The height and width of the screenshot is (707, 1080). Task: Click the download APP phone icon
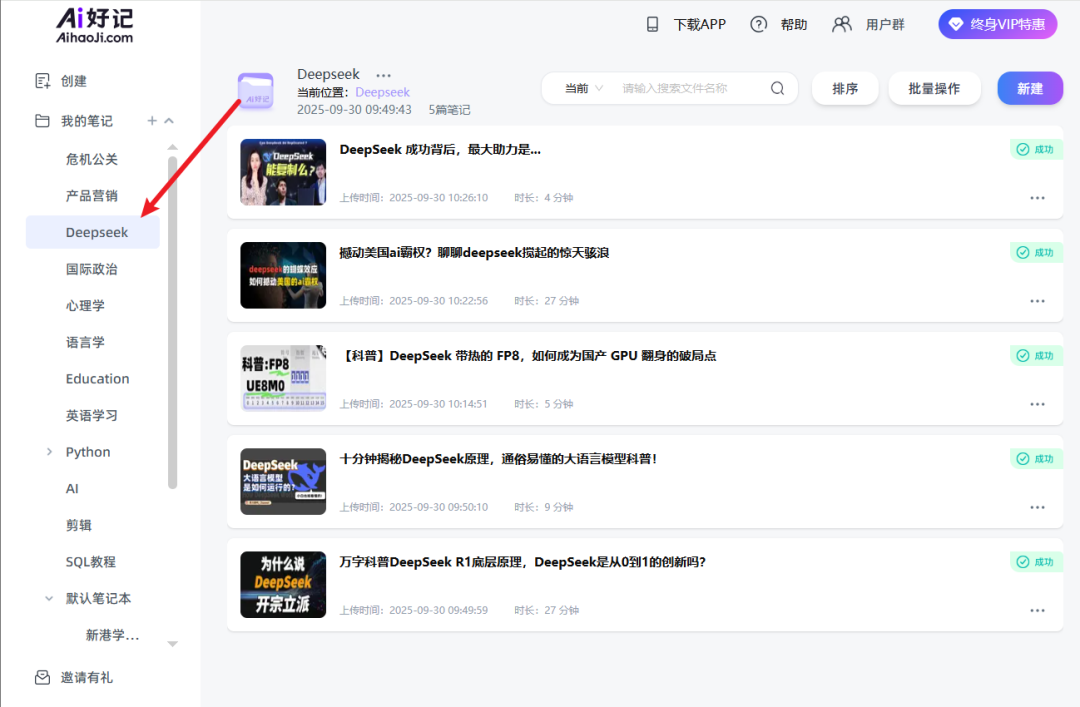(653, 24)
